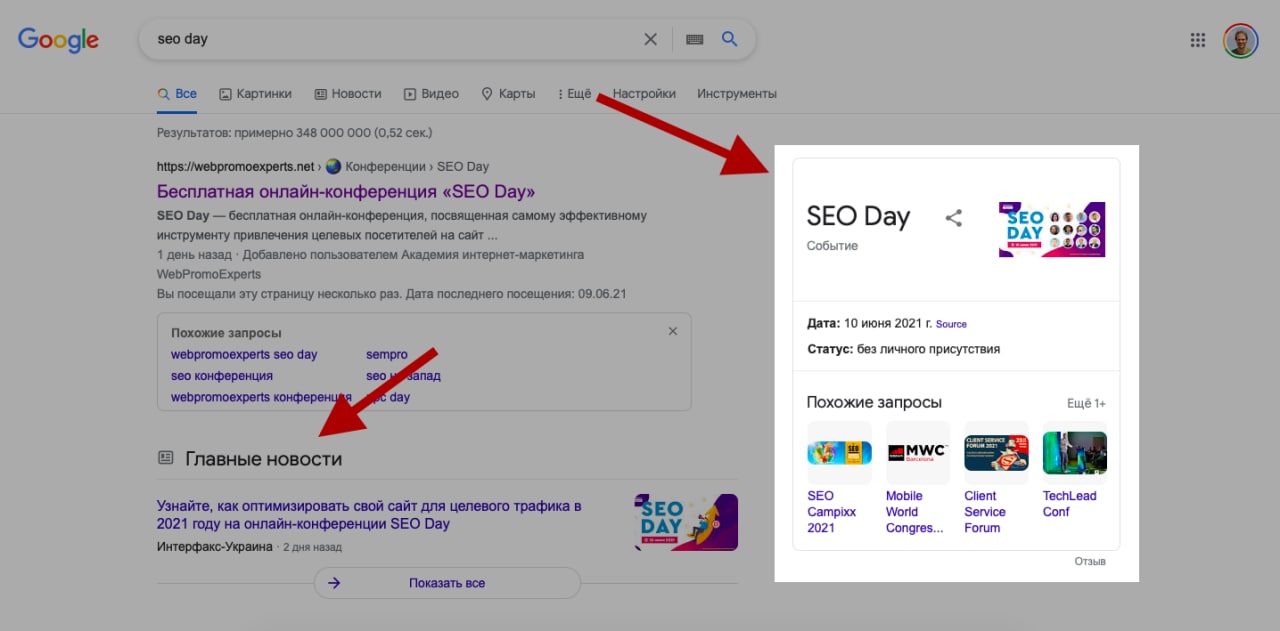The image size is (1280, 631).
Task: Click the blue search magnifier icon
Action: tap(729, 39)
